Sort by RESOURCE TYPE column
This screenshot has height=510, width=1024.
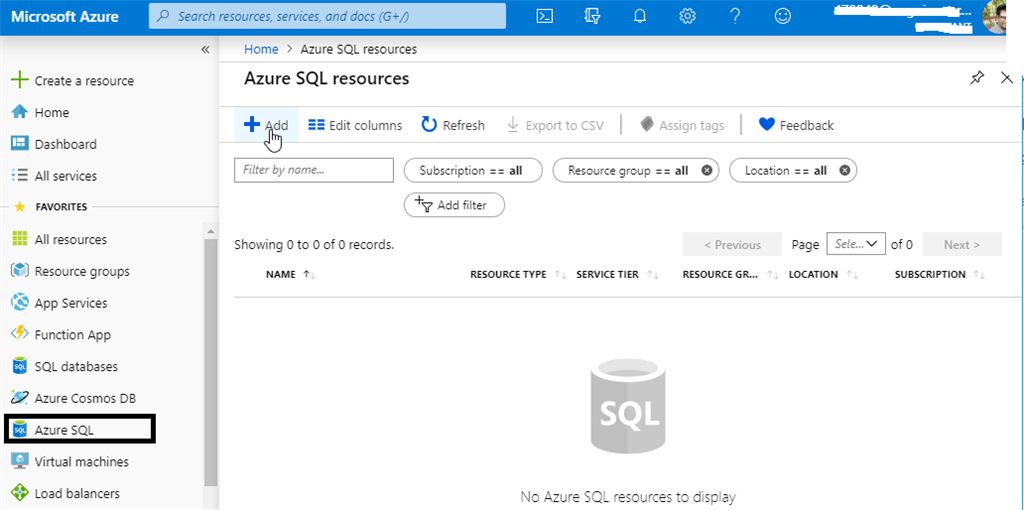pyautogui.click(x=519, y=275)
